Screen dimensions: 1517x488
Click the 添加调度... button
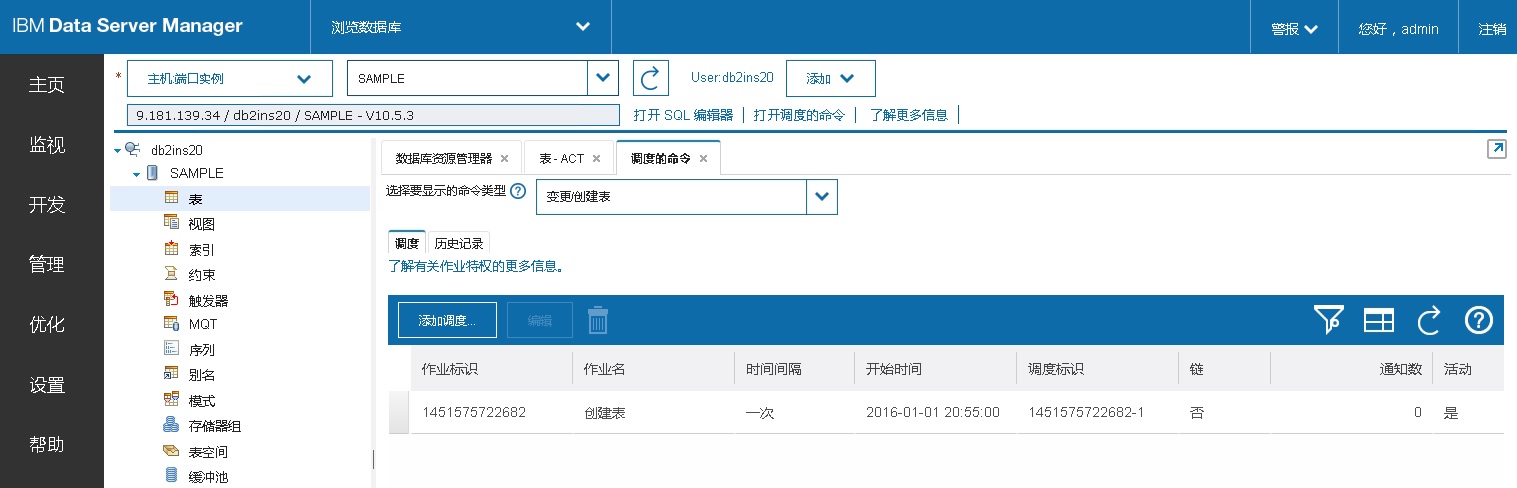point(447,320)
